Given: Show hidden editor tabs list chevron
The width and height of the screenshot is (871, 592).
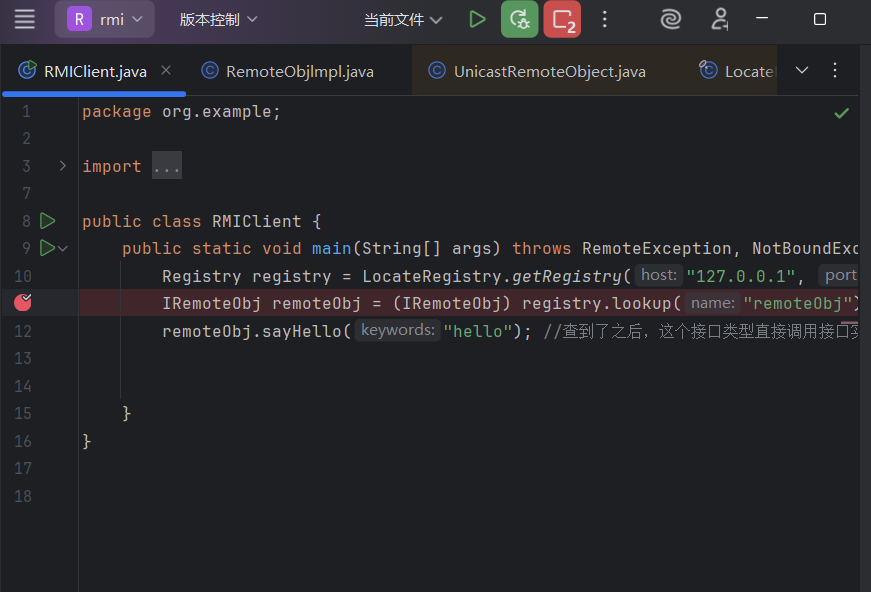Looking at the screenshot, I should pos(801,70).
